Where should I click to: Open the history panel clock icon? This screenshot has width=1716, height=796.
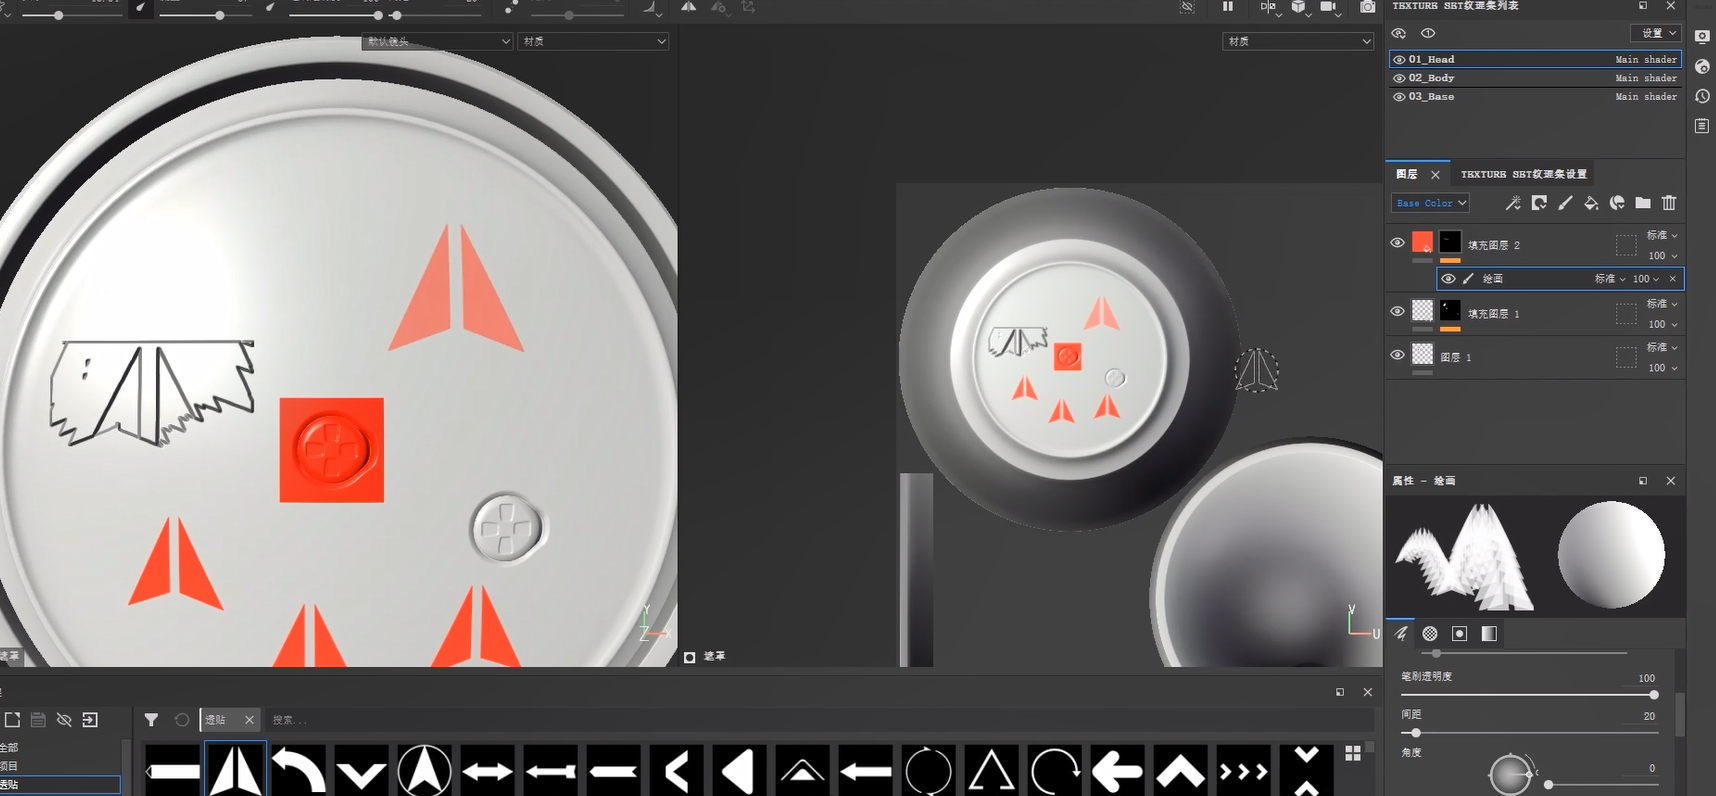pos(1702,97)
